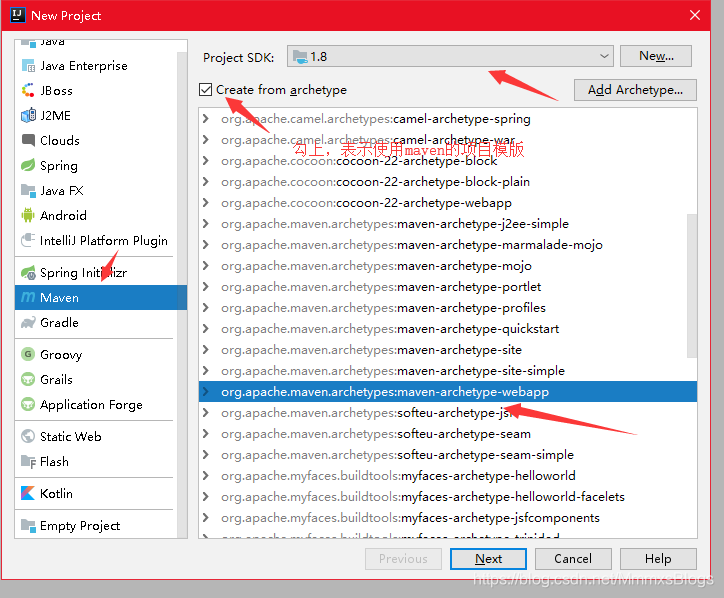
Task: Select cocoon-22-archetype-webapp row
Action: (447, 203)
